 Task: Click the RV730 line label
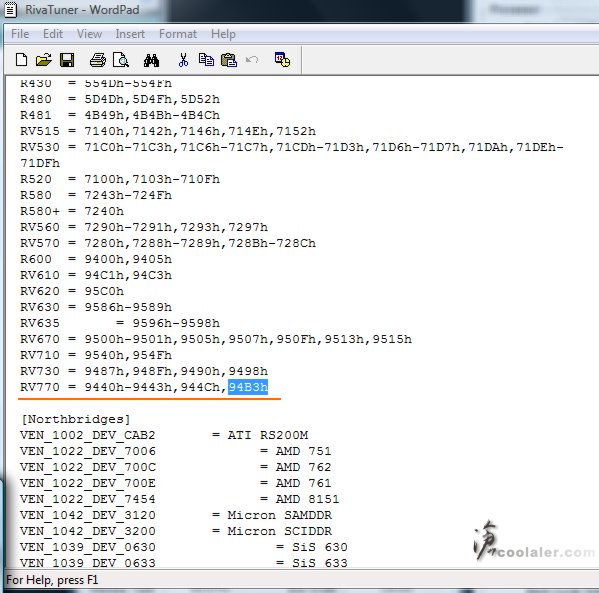[x=40, y=371]
